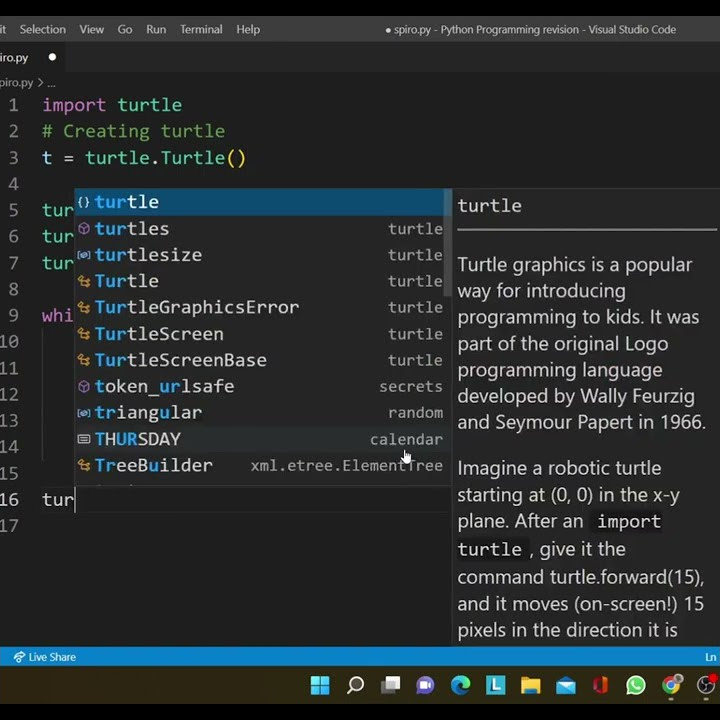The height and width of the screenshot is (720, 720).
Task: Open the OBS Studio taskbar icon
Action: 707,685
